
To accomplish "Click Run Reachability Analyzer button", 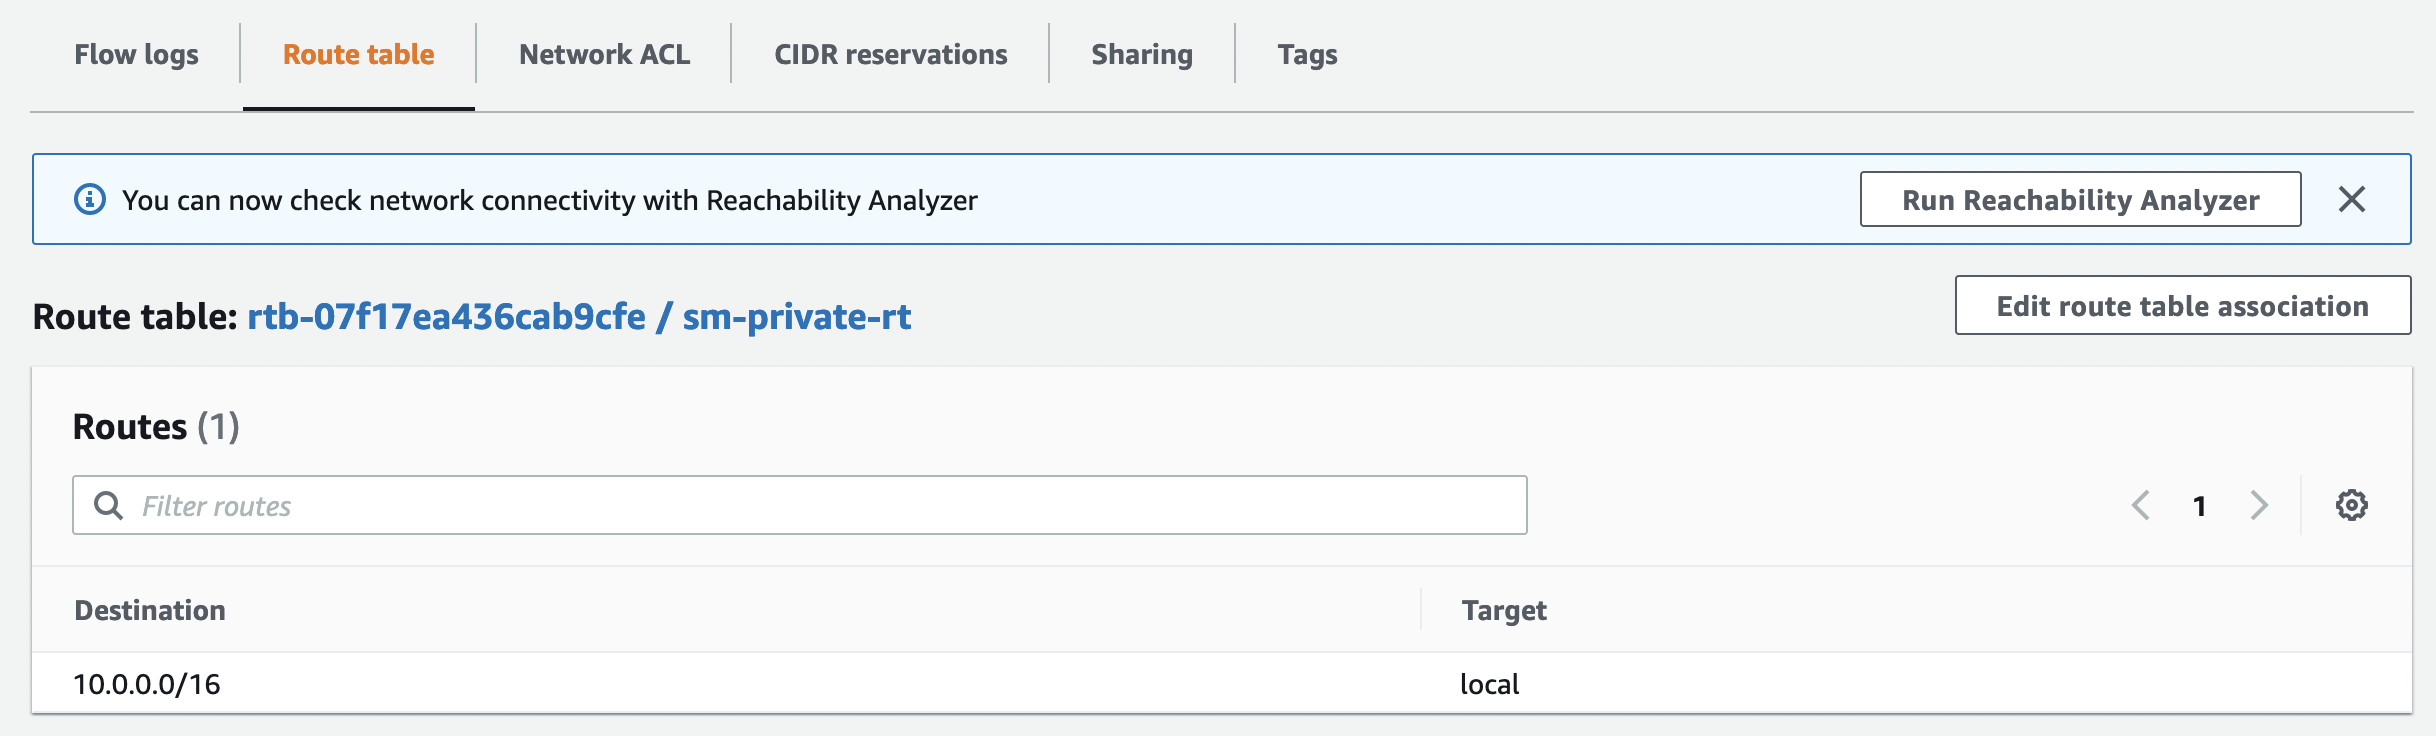I will 2080,199.
